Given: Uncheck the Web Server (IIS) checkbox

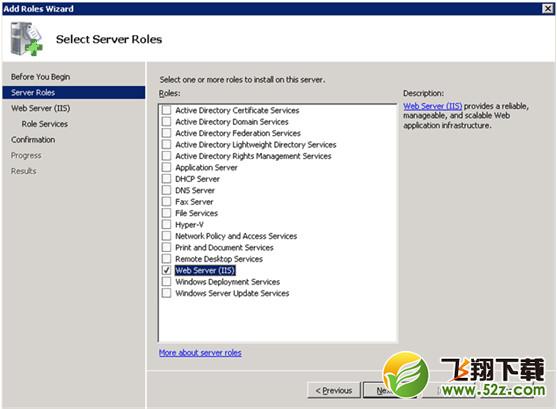Looking at the screenshot, I should click(x=166, y=270).
